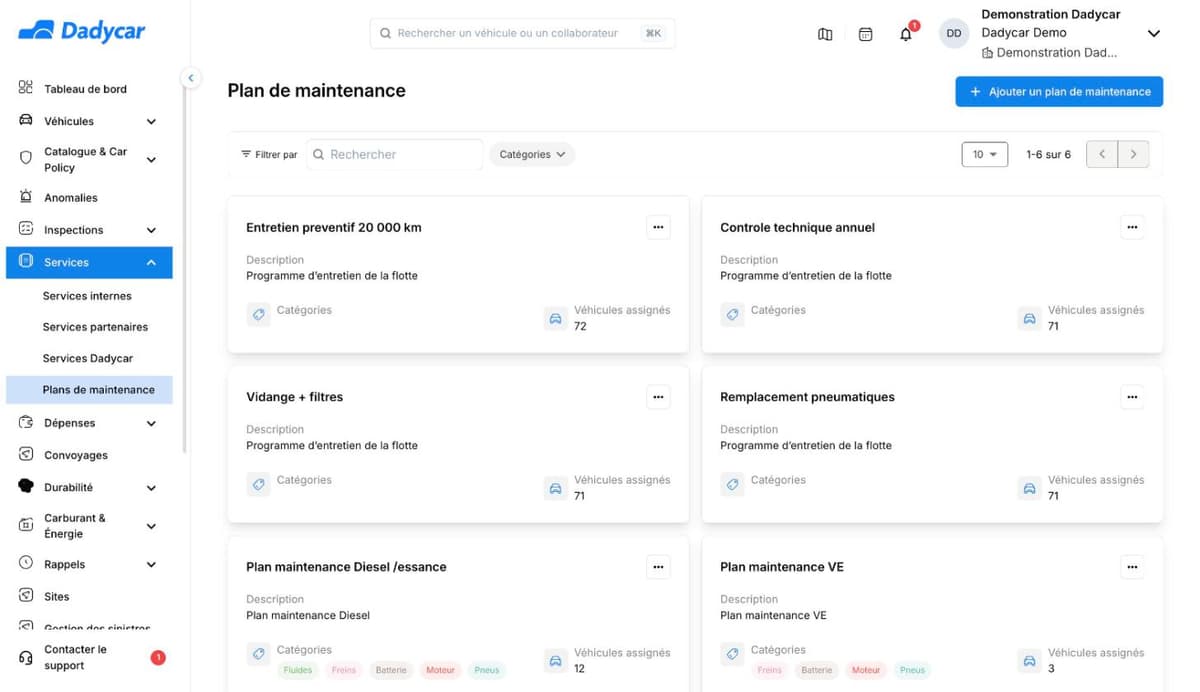Viewport: 1200px width, 692px height.
Task: Open Services Dadycar submenu item
Action: point(88,358)
